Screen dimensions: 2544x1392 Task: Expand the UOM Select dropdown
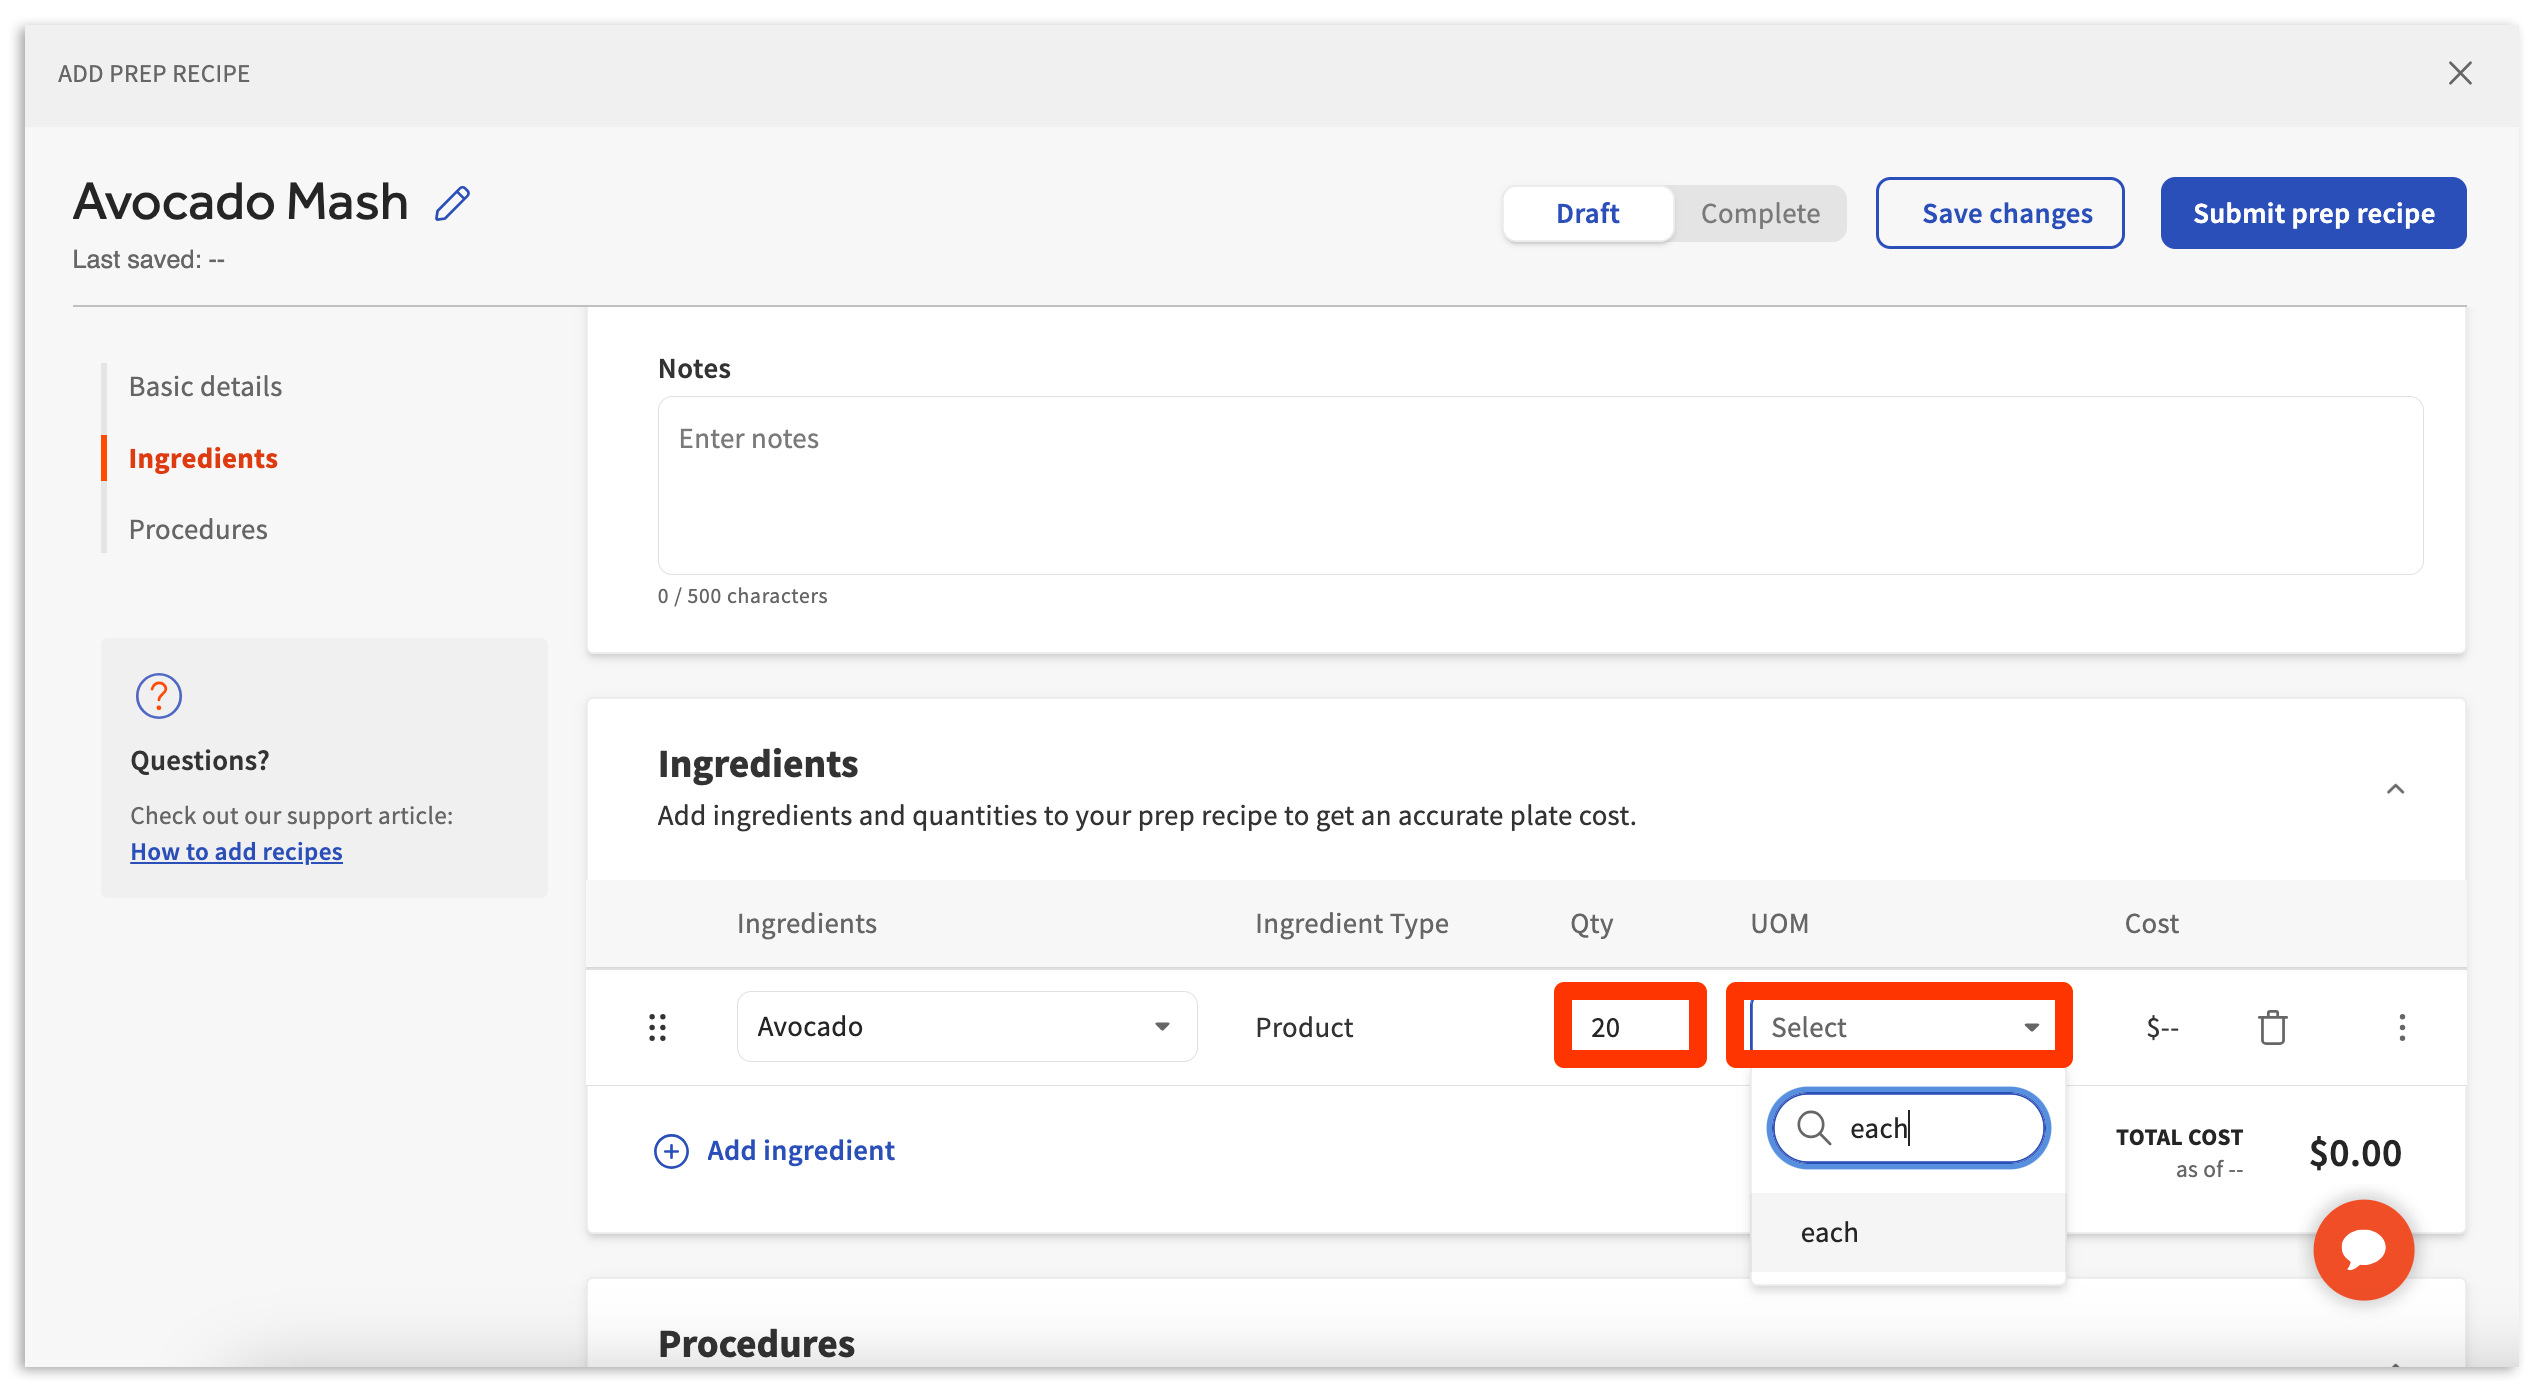pos(2031,1026)
